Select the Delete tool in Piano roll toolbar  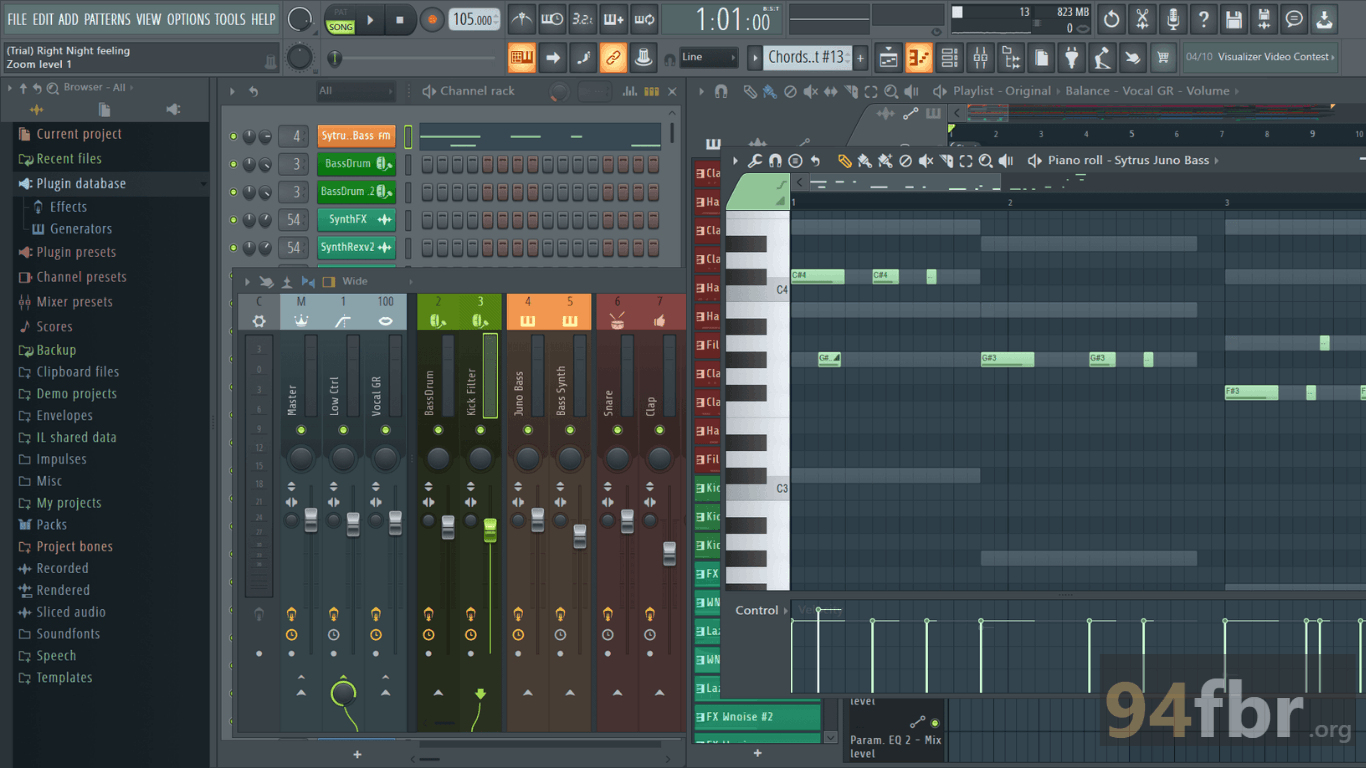click(x=905, y=160)
